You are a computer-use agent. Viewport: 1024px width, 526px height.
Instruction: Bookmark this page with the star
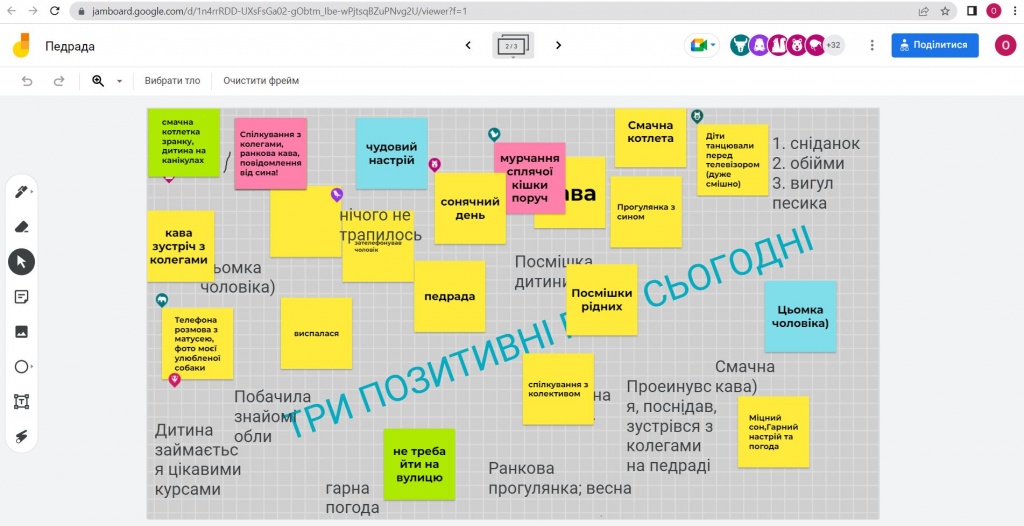click(945, 11)
